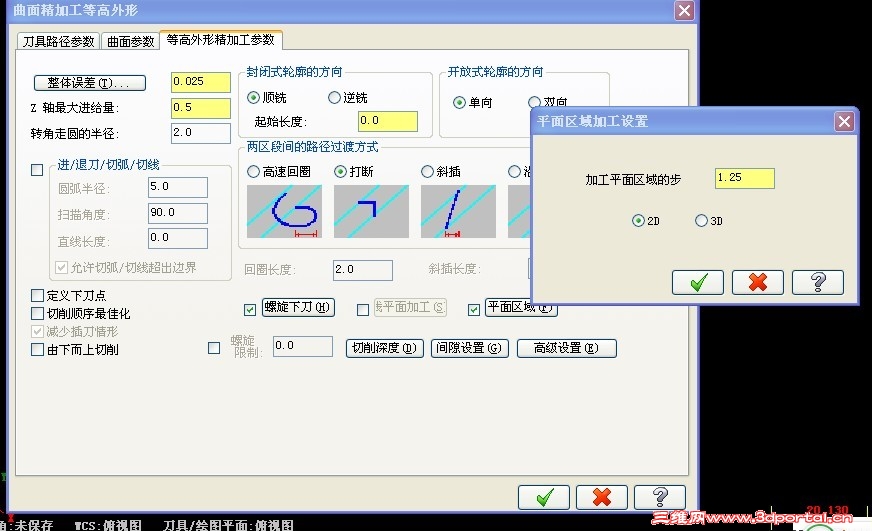Click the 整体误差 value field 0.025
Viewport: 872px width, 531px height.
point(201,82)
